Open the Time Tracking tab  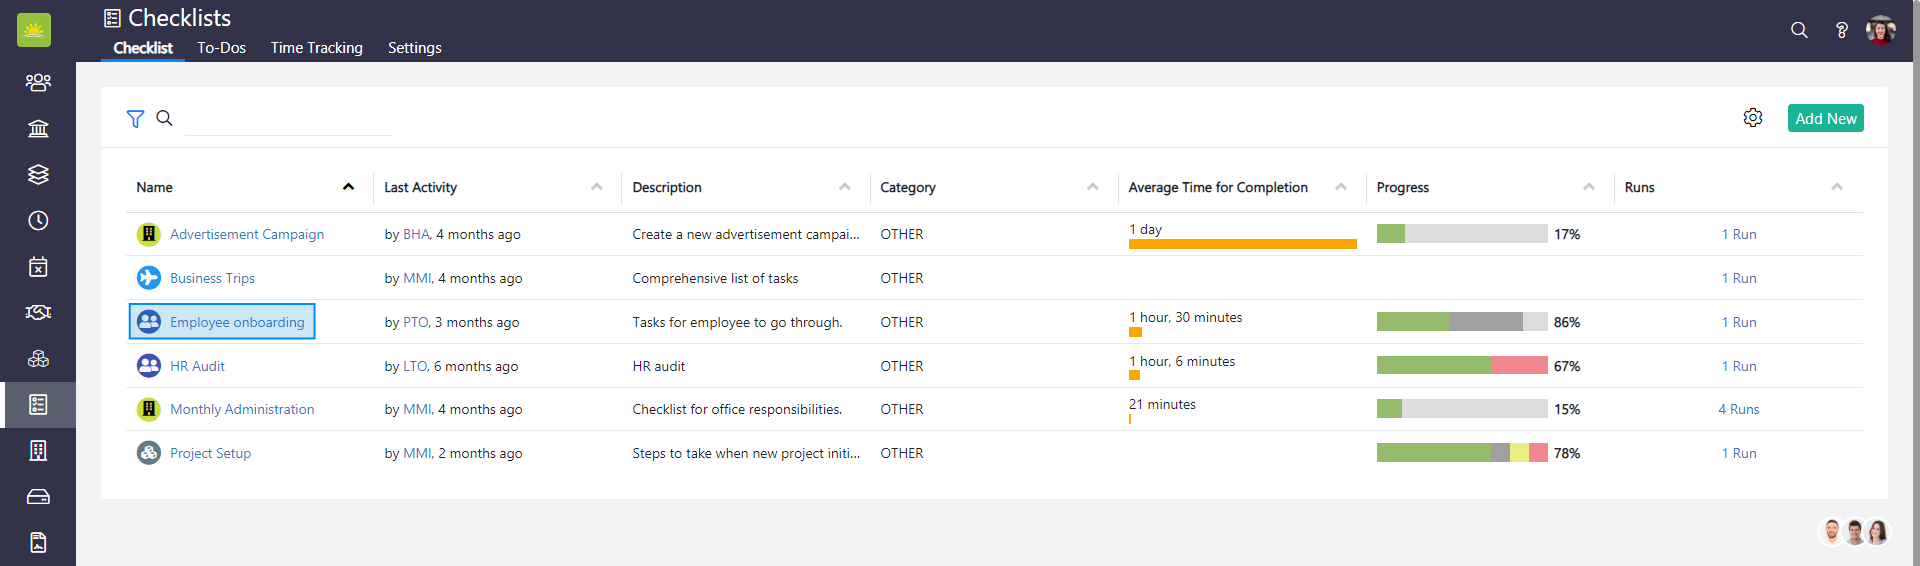tap(316, 48)
